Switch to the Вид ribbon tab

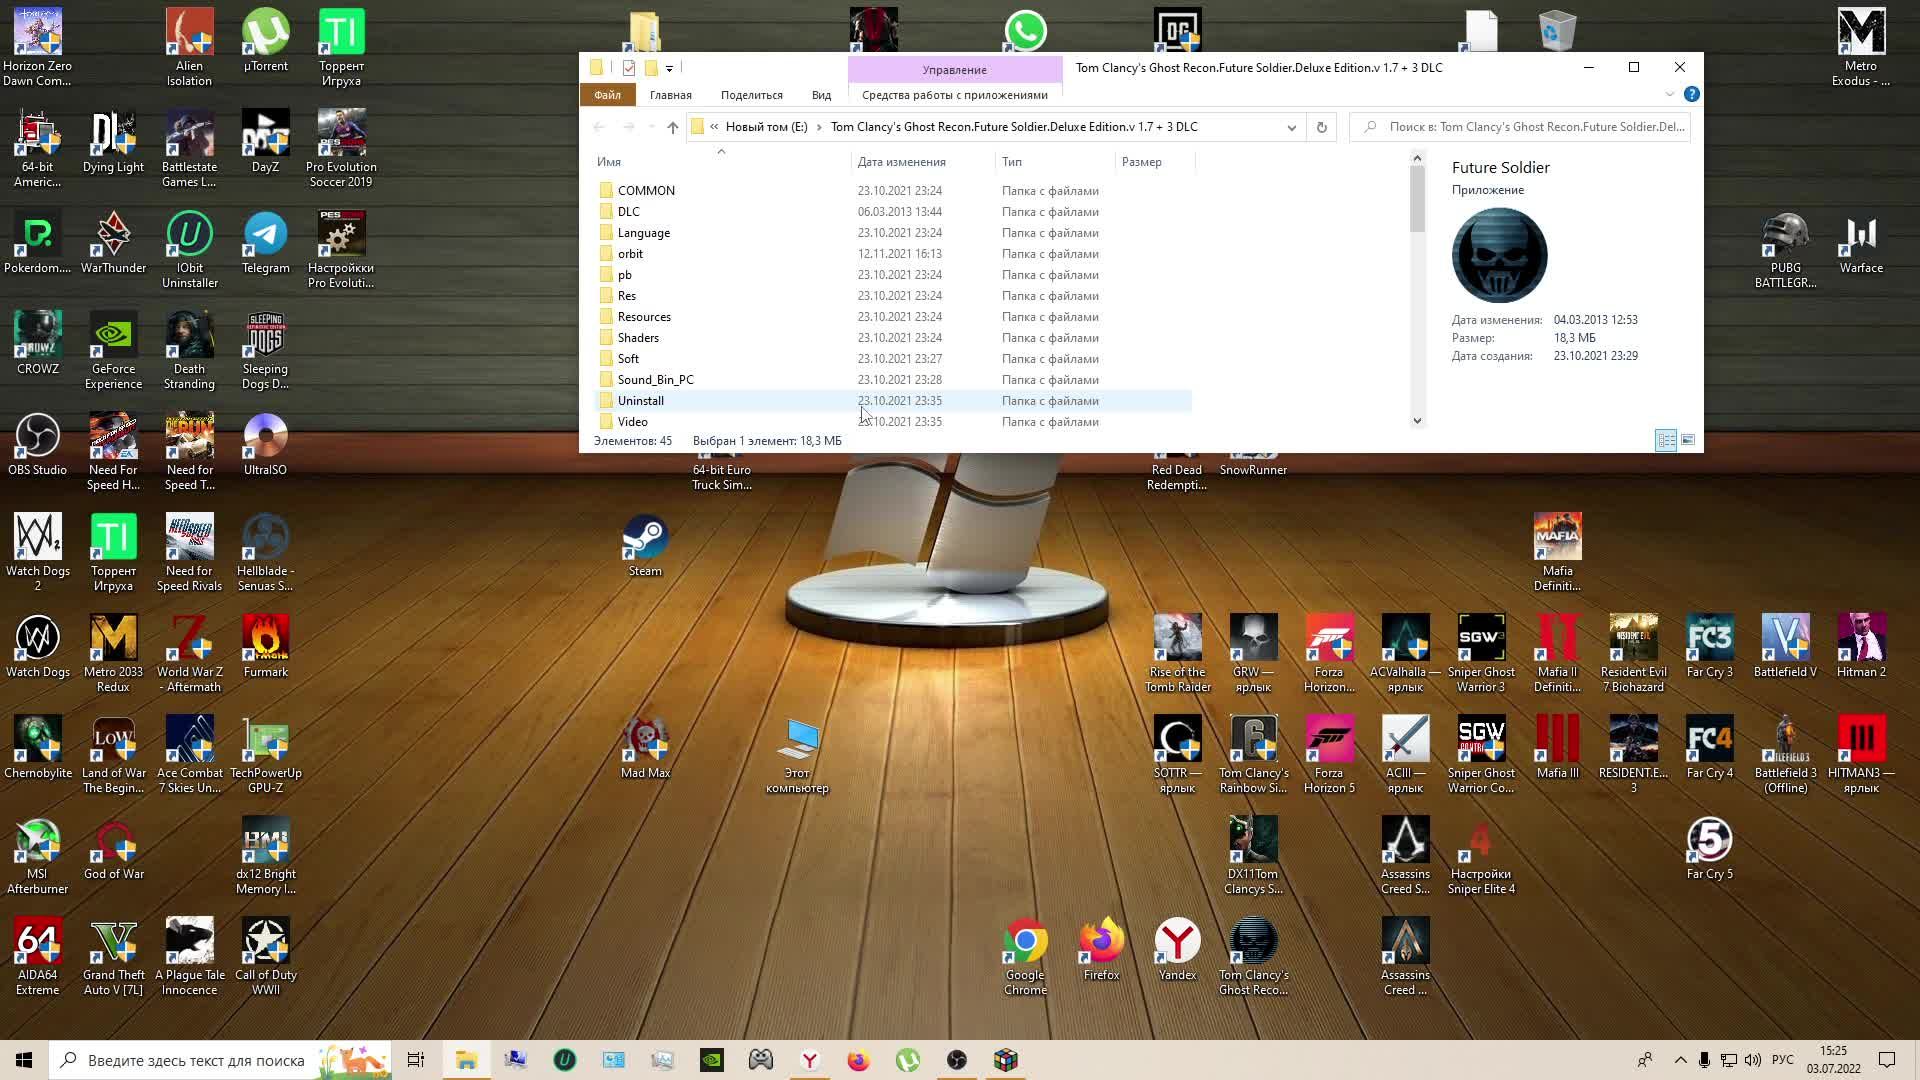821,95
